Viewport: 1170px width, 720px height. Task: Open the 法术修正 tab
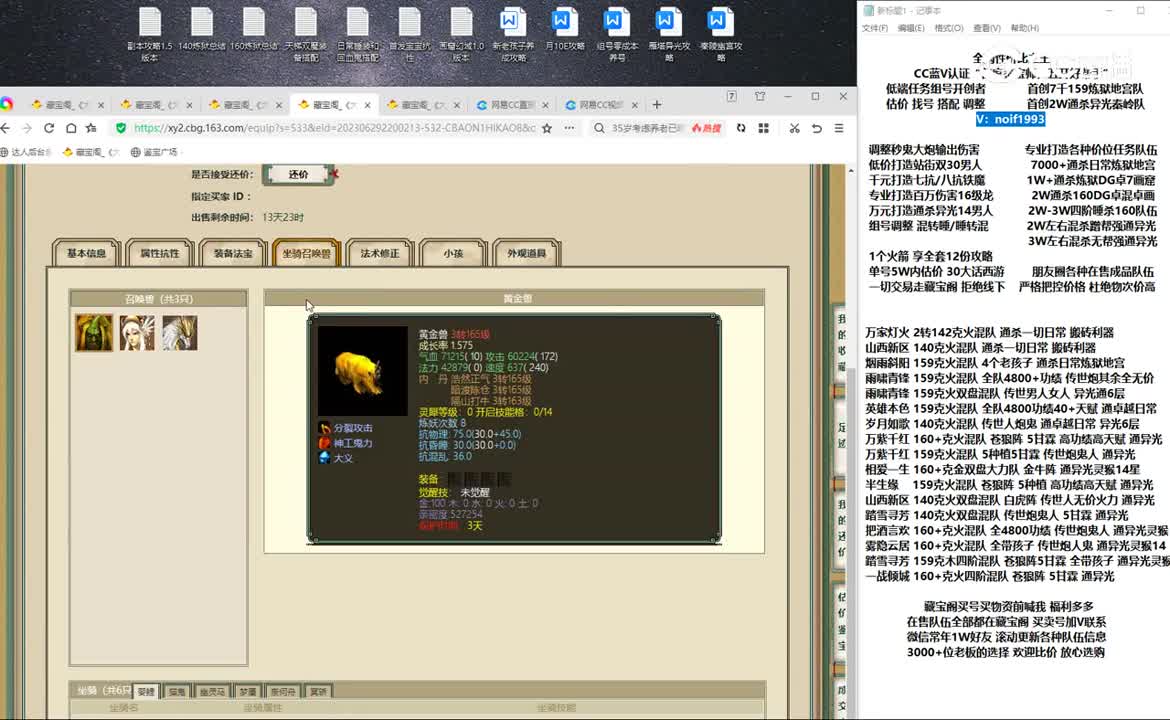click(x=380, y=254)
